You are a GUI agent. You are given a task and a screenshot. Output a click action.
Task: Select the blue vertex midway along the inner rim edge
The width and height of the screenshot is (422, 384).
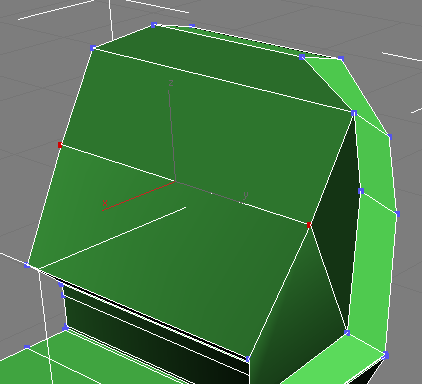point(361,191)
